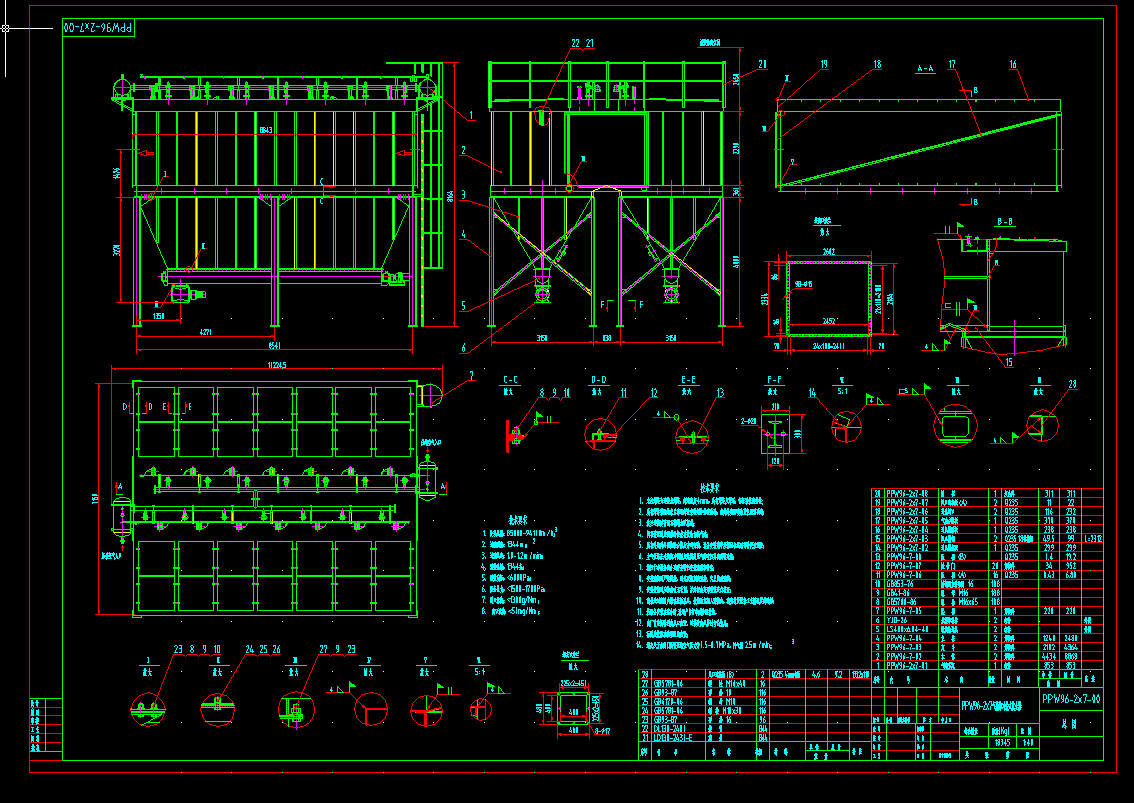Click drawing number PPW96-2x7-00 in the title block
The height and width of the screenshot is (803, 1134).
coord(1071,699)
